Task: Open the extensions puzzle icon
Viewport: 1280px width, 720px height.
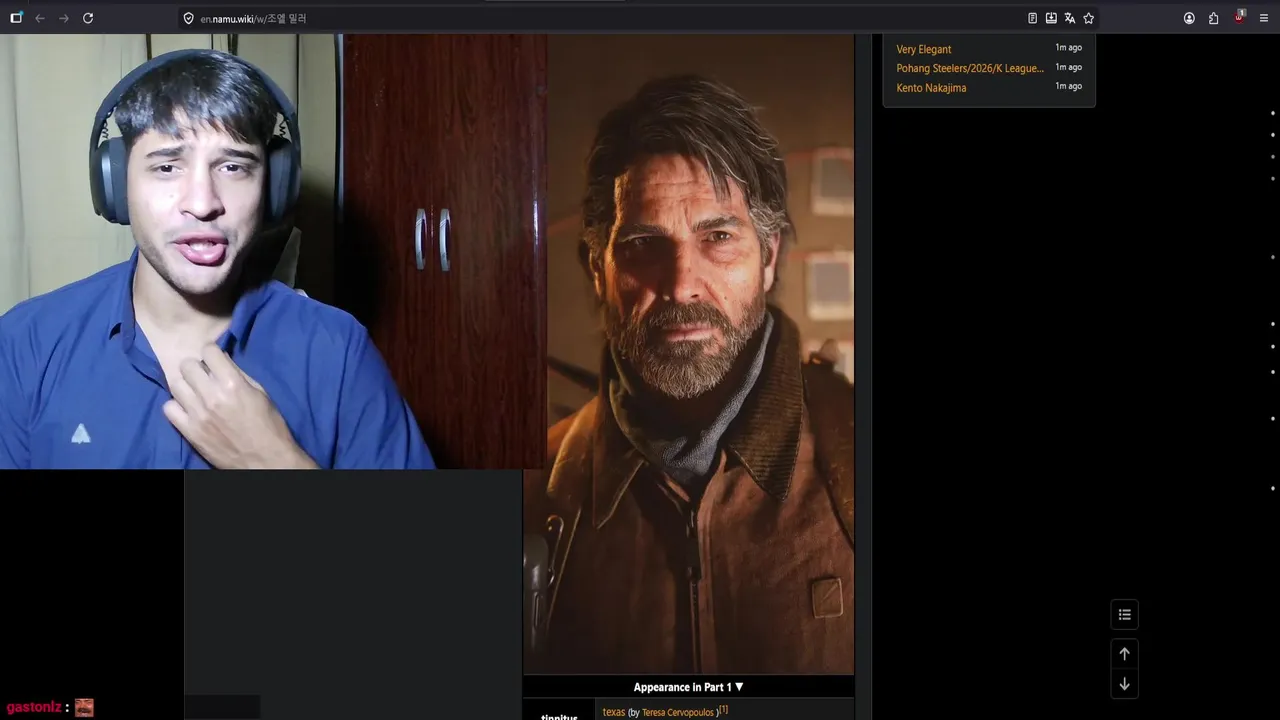Action: point(1213,18)
